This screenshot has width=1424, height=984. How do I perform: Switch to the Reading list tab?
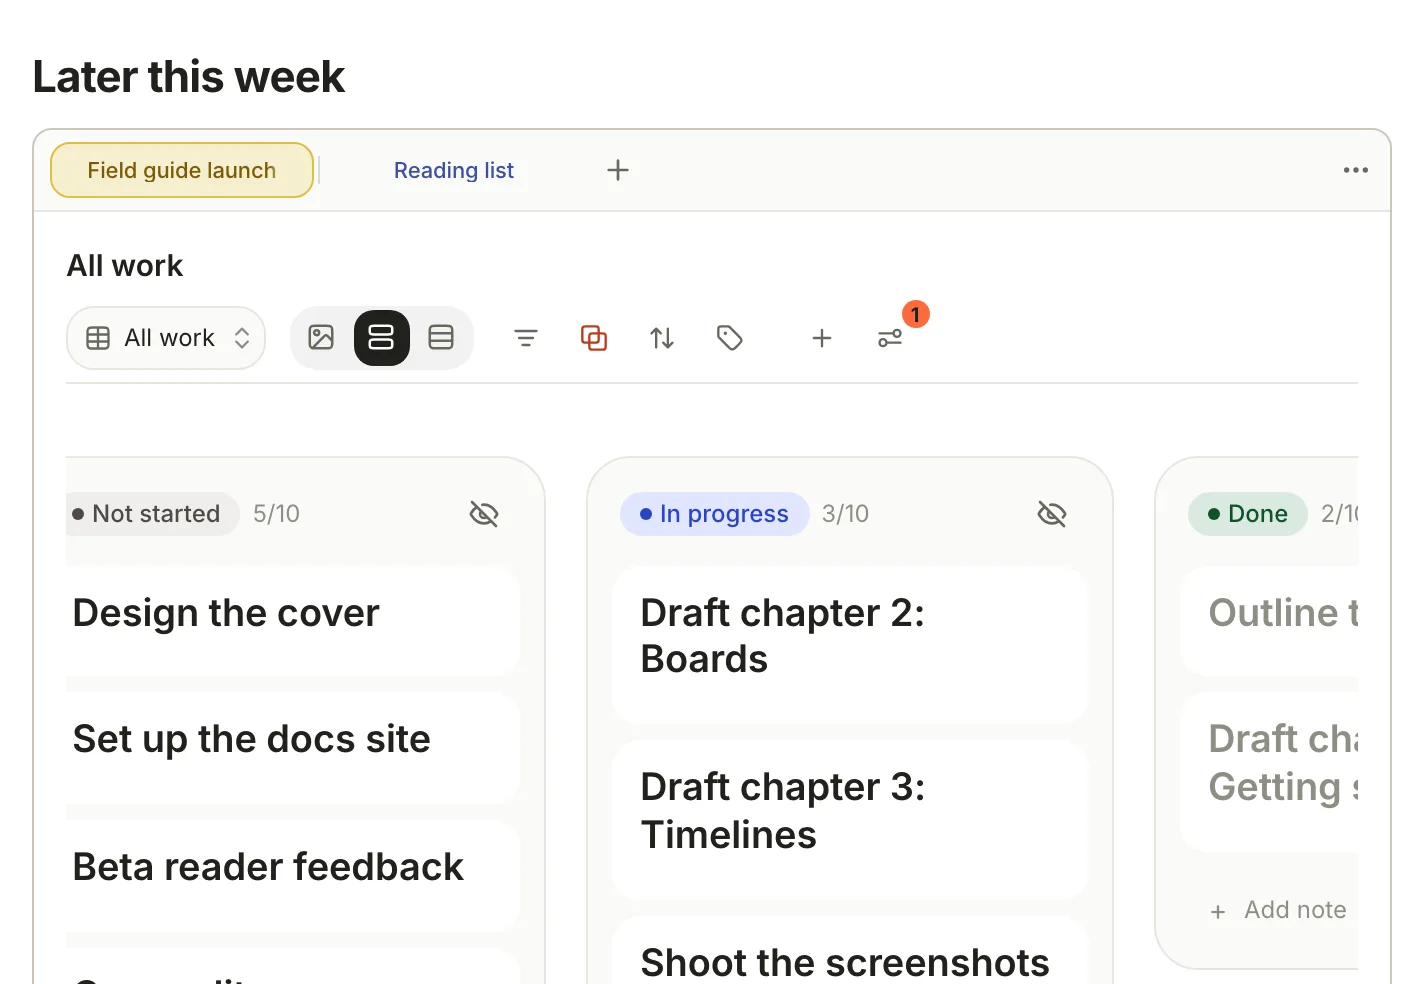(454, 170)
